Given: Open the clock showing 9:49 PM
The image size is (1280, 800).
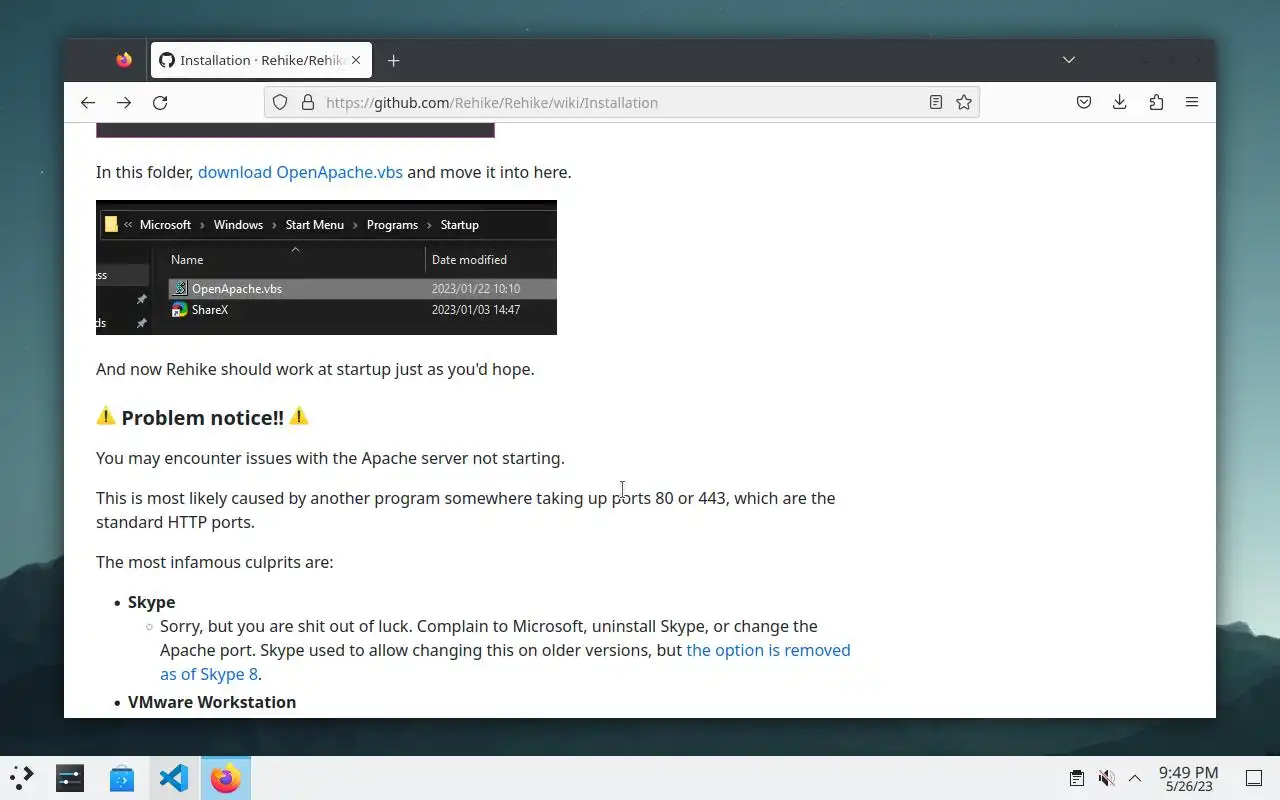Looking at the screenshot, I should [1188, 778].
